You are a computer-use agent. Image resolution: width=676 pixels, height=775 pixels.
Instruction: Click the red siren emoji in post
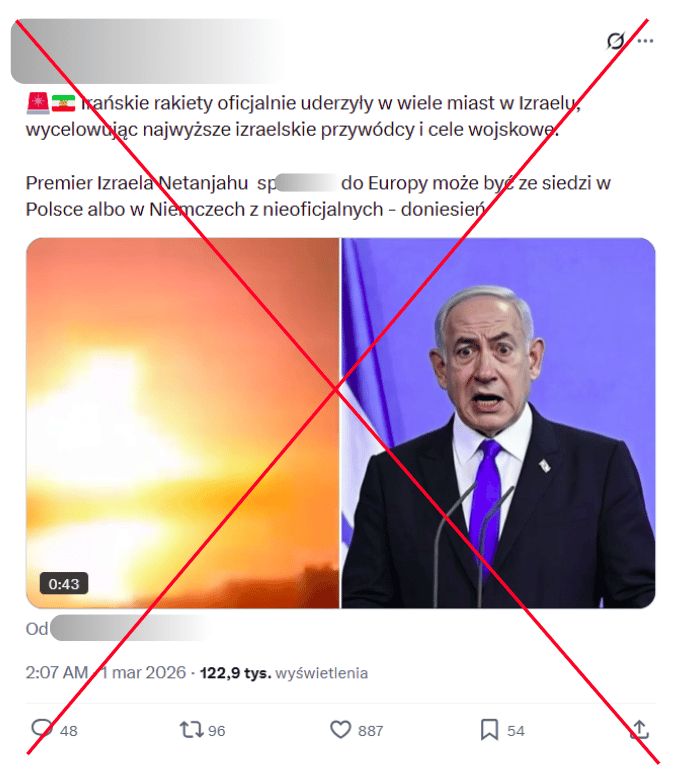tap(38, 103)
